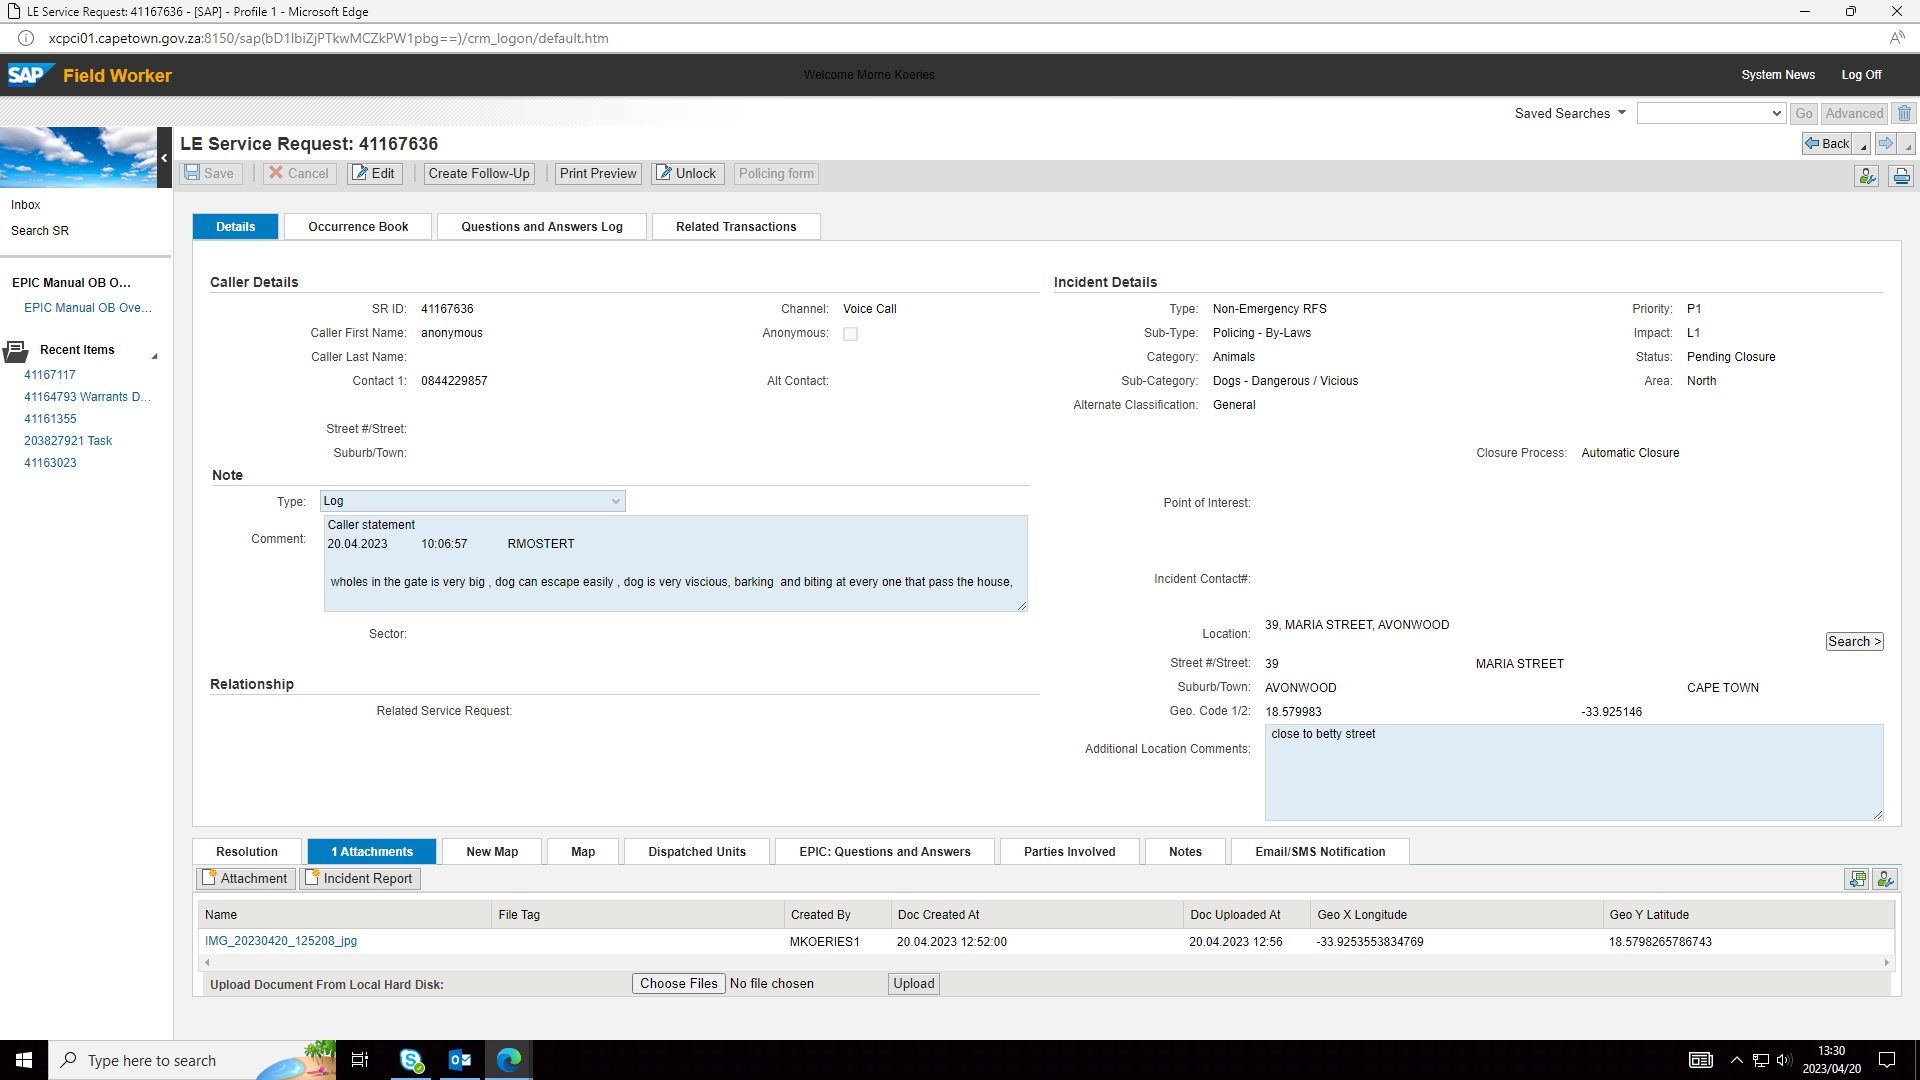The image size is (1920, 1080).
Task: Open Search SR in navigation
Action: 40,230
